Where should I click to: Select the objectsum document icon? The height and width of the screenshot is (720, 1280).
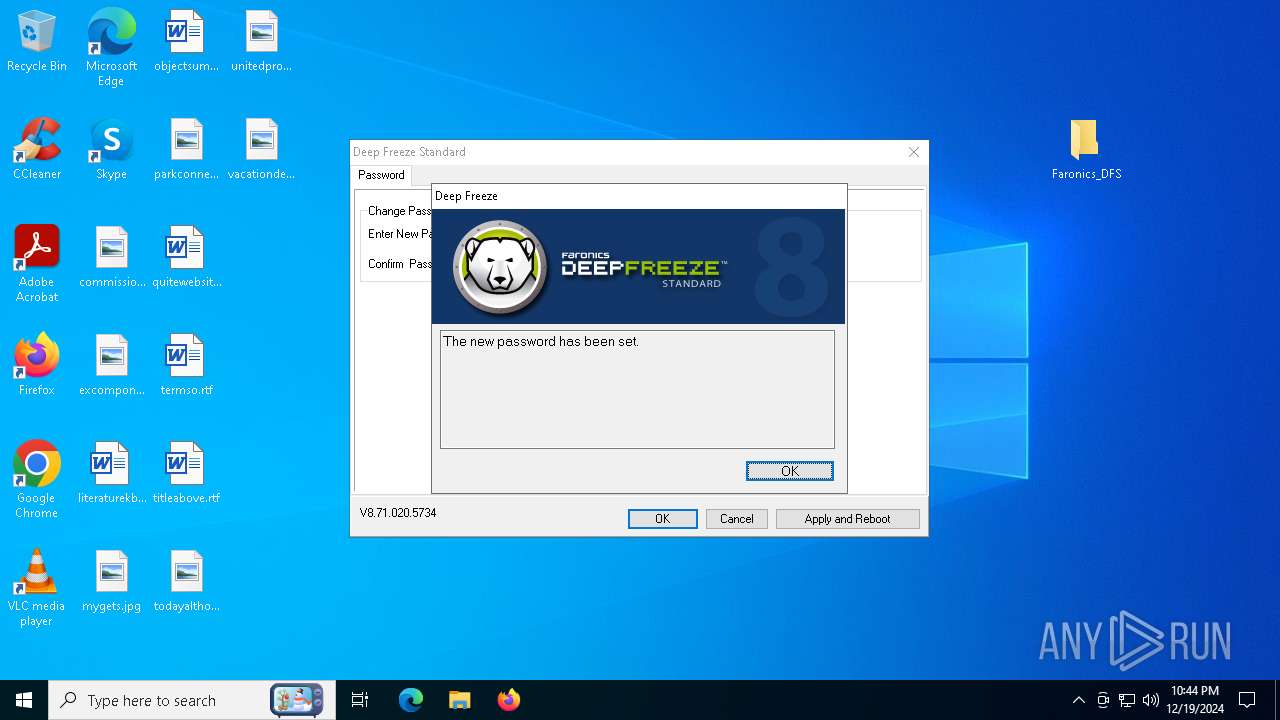[186, 42]
